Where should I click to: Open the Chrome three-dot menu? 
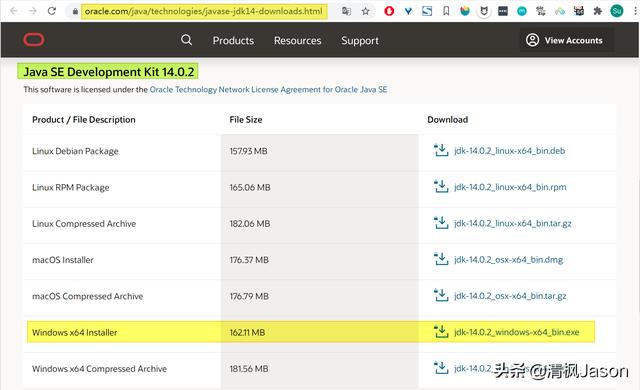636,11
